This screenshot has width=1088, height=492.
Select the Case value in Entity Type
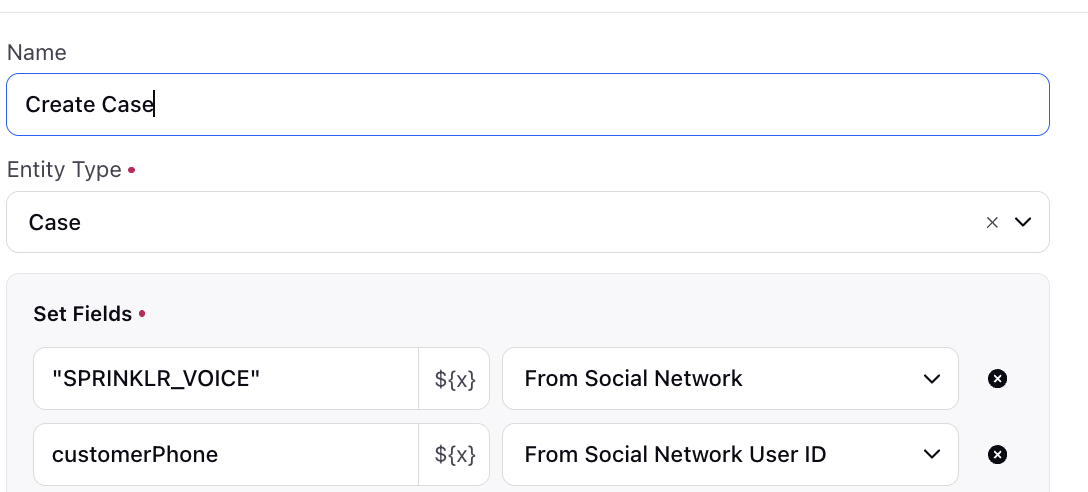(x=55, y=222)
